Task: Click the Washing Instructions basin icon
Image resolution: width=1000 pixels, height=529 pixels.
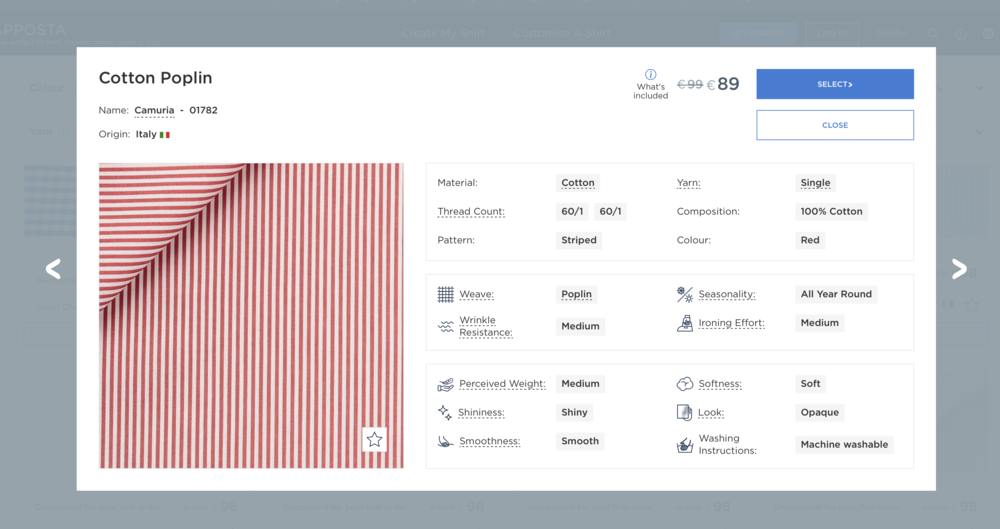Action: click(x=685, y=445)
